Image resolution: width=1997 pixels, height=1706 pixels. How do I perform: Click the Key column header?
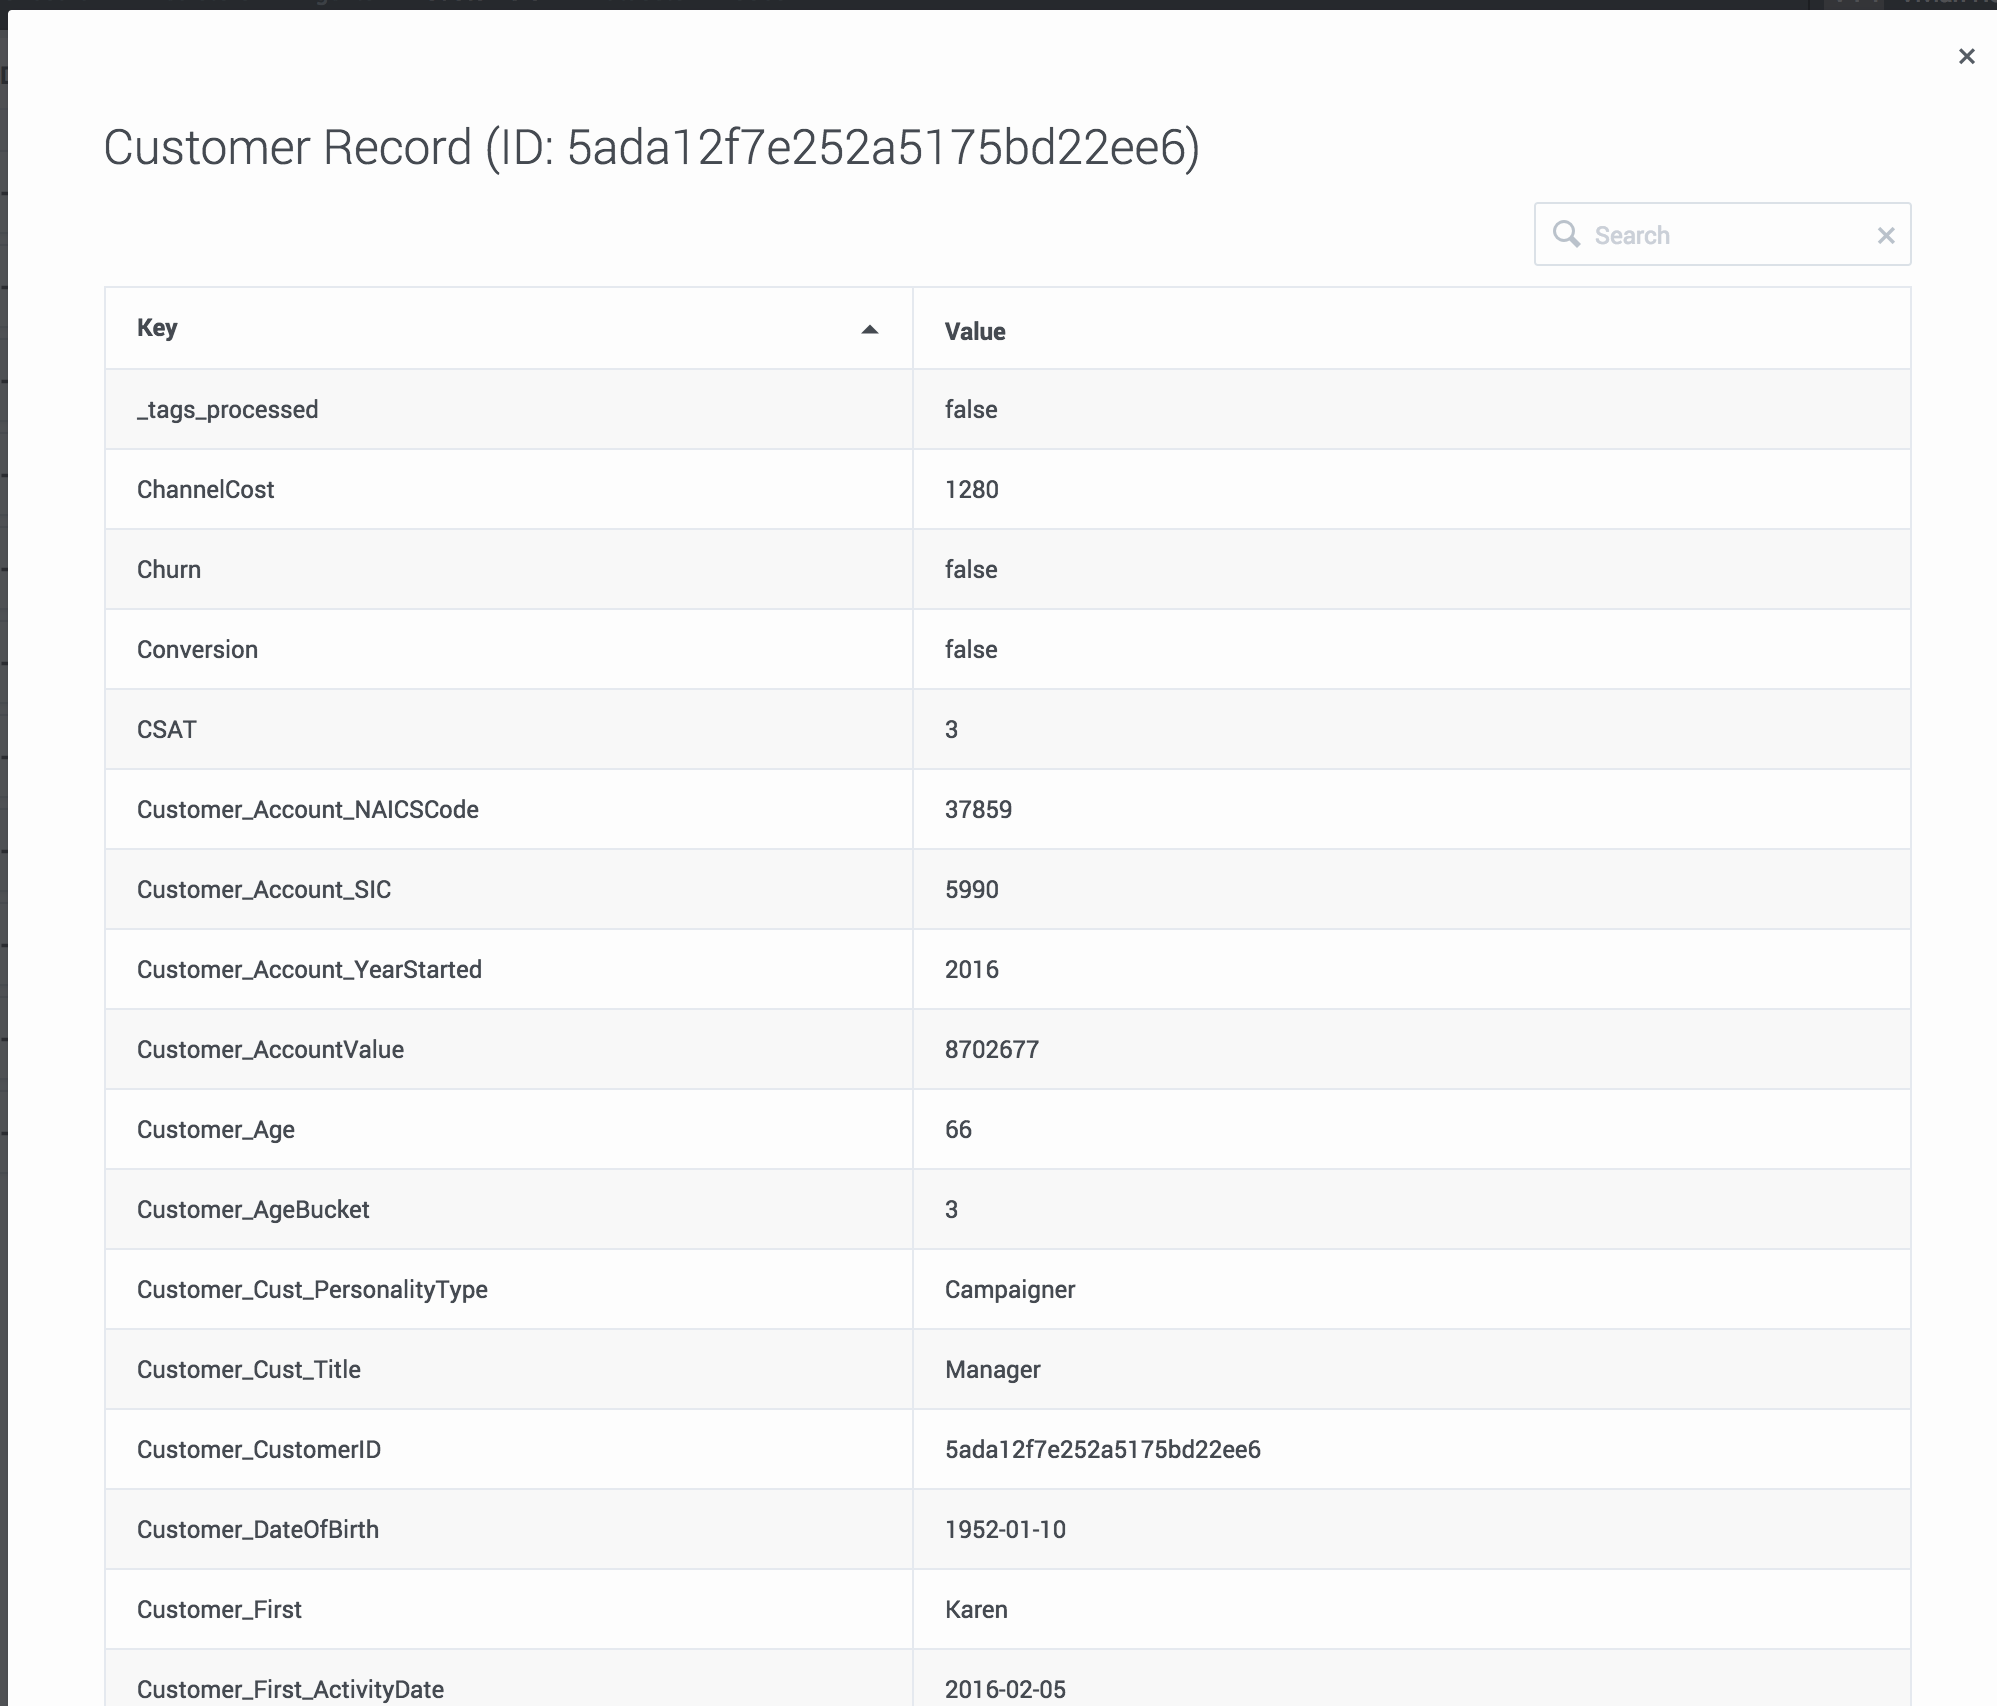pos(157,328)
